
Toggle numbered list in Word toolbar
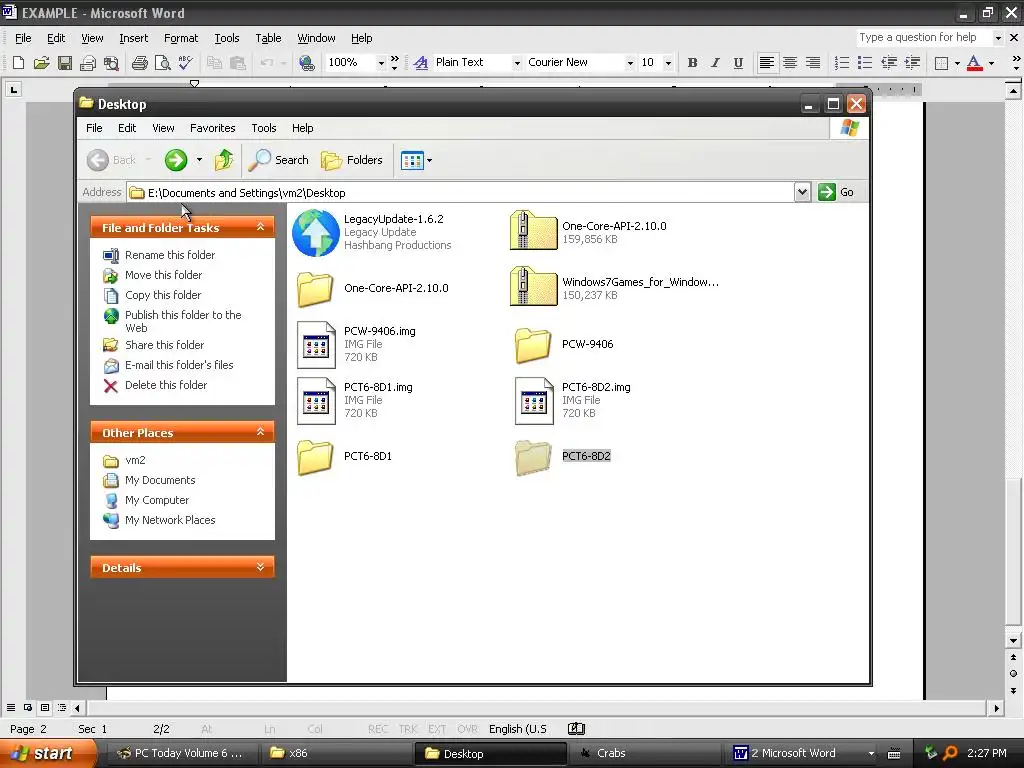[x=842, y=63]
